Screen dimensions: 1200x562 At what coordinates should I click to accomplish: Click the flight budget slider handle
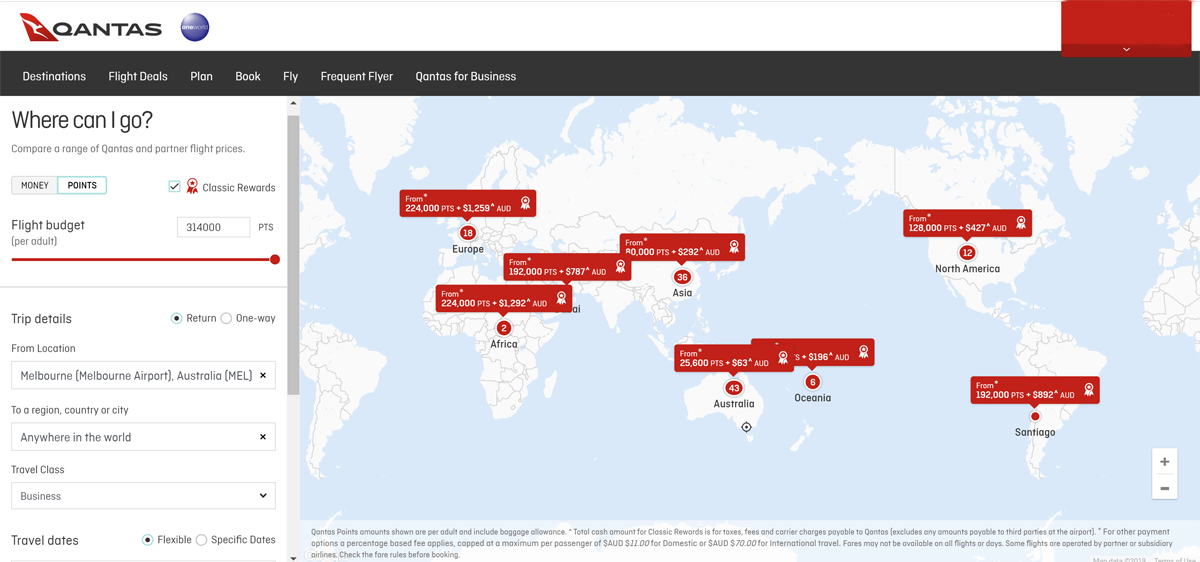click(275, 259)
